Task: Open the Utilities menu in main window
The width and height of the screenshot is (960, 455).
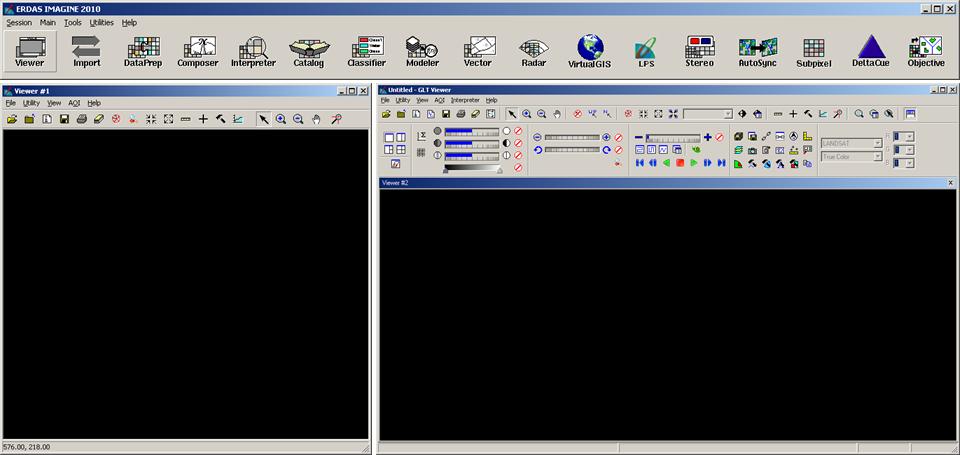Action: (102, 23)
